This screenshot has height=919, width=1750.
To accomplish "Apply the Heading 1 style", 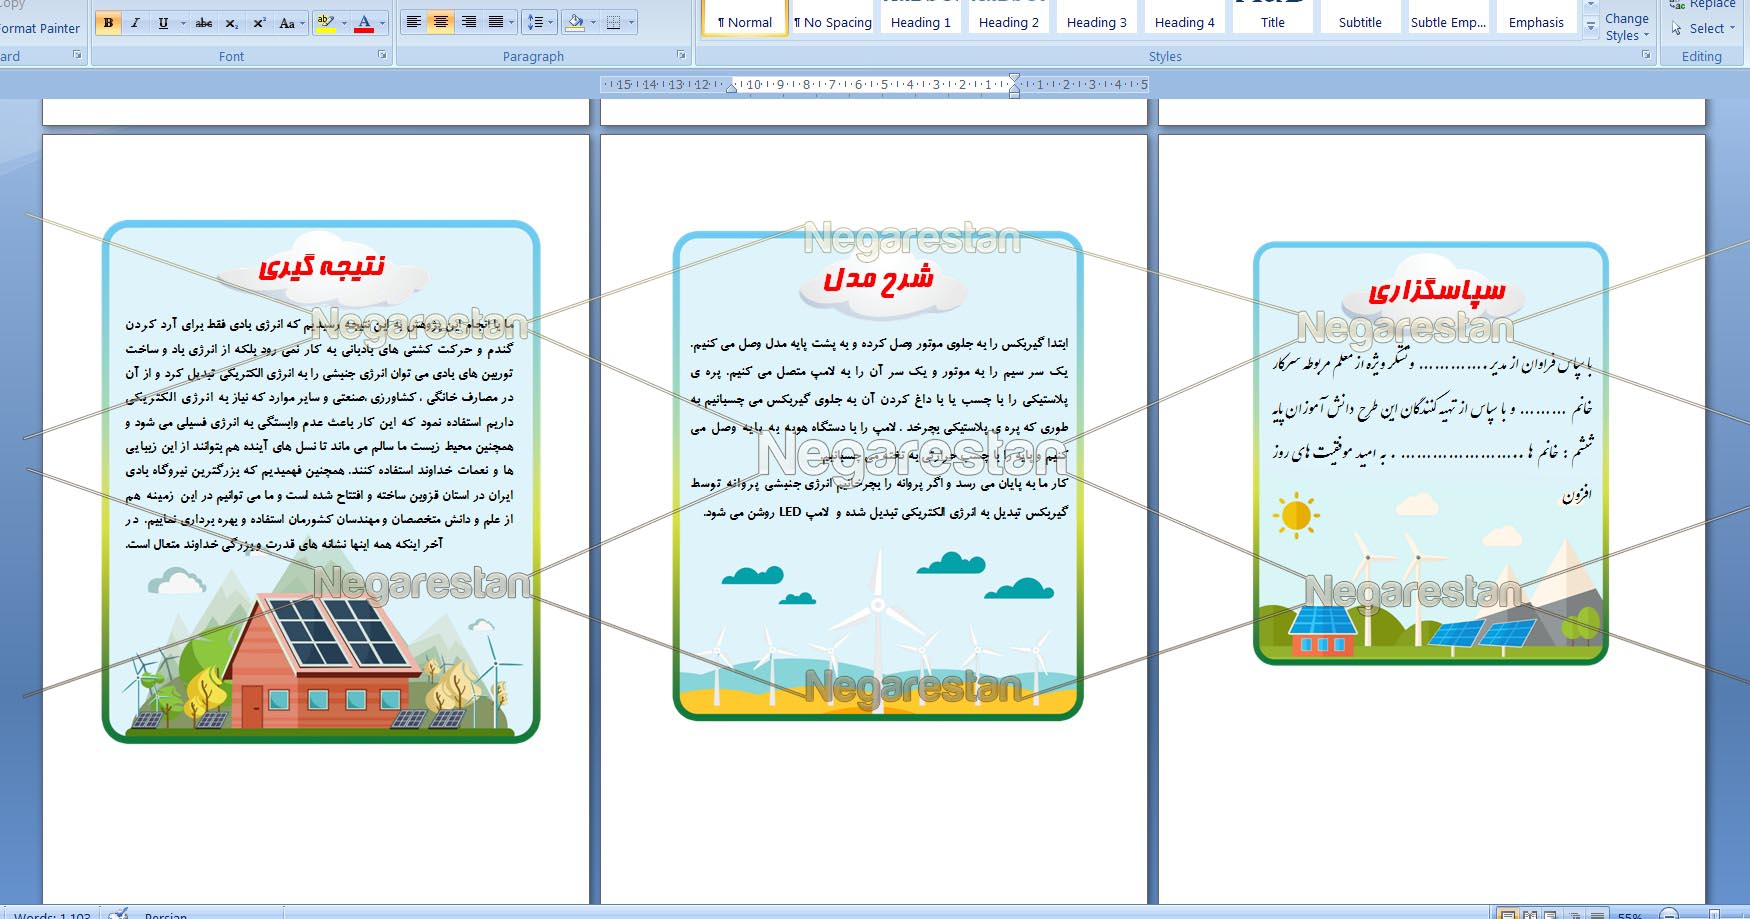I will [920, 18].
